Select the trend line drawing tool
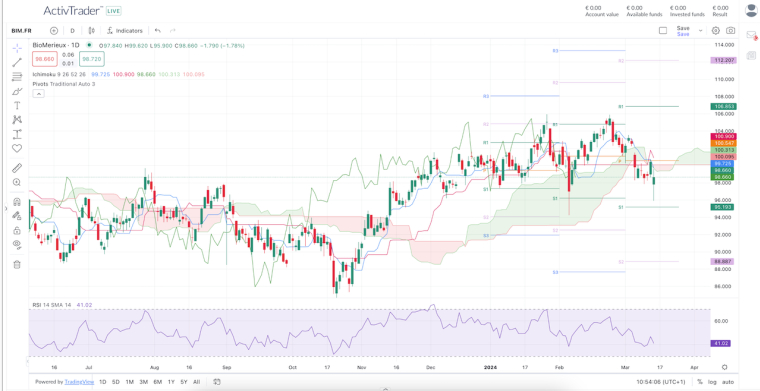 [x=17, y=62]
